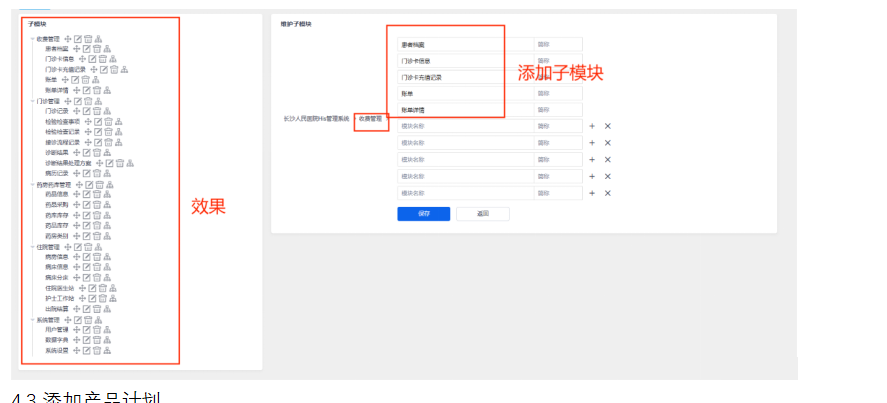Focus the 门诊卡充值记录 module name field
The width and height of the screenshot is (887, 403).
466,77
